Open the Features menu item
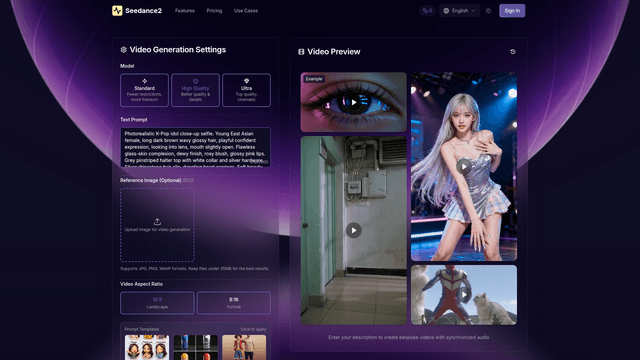This screenshot has width=640, height=360. point(185,11)
